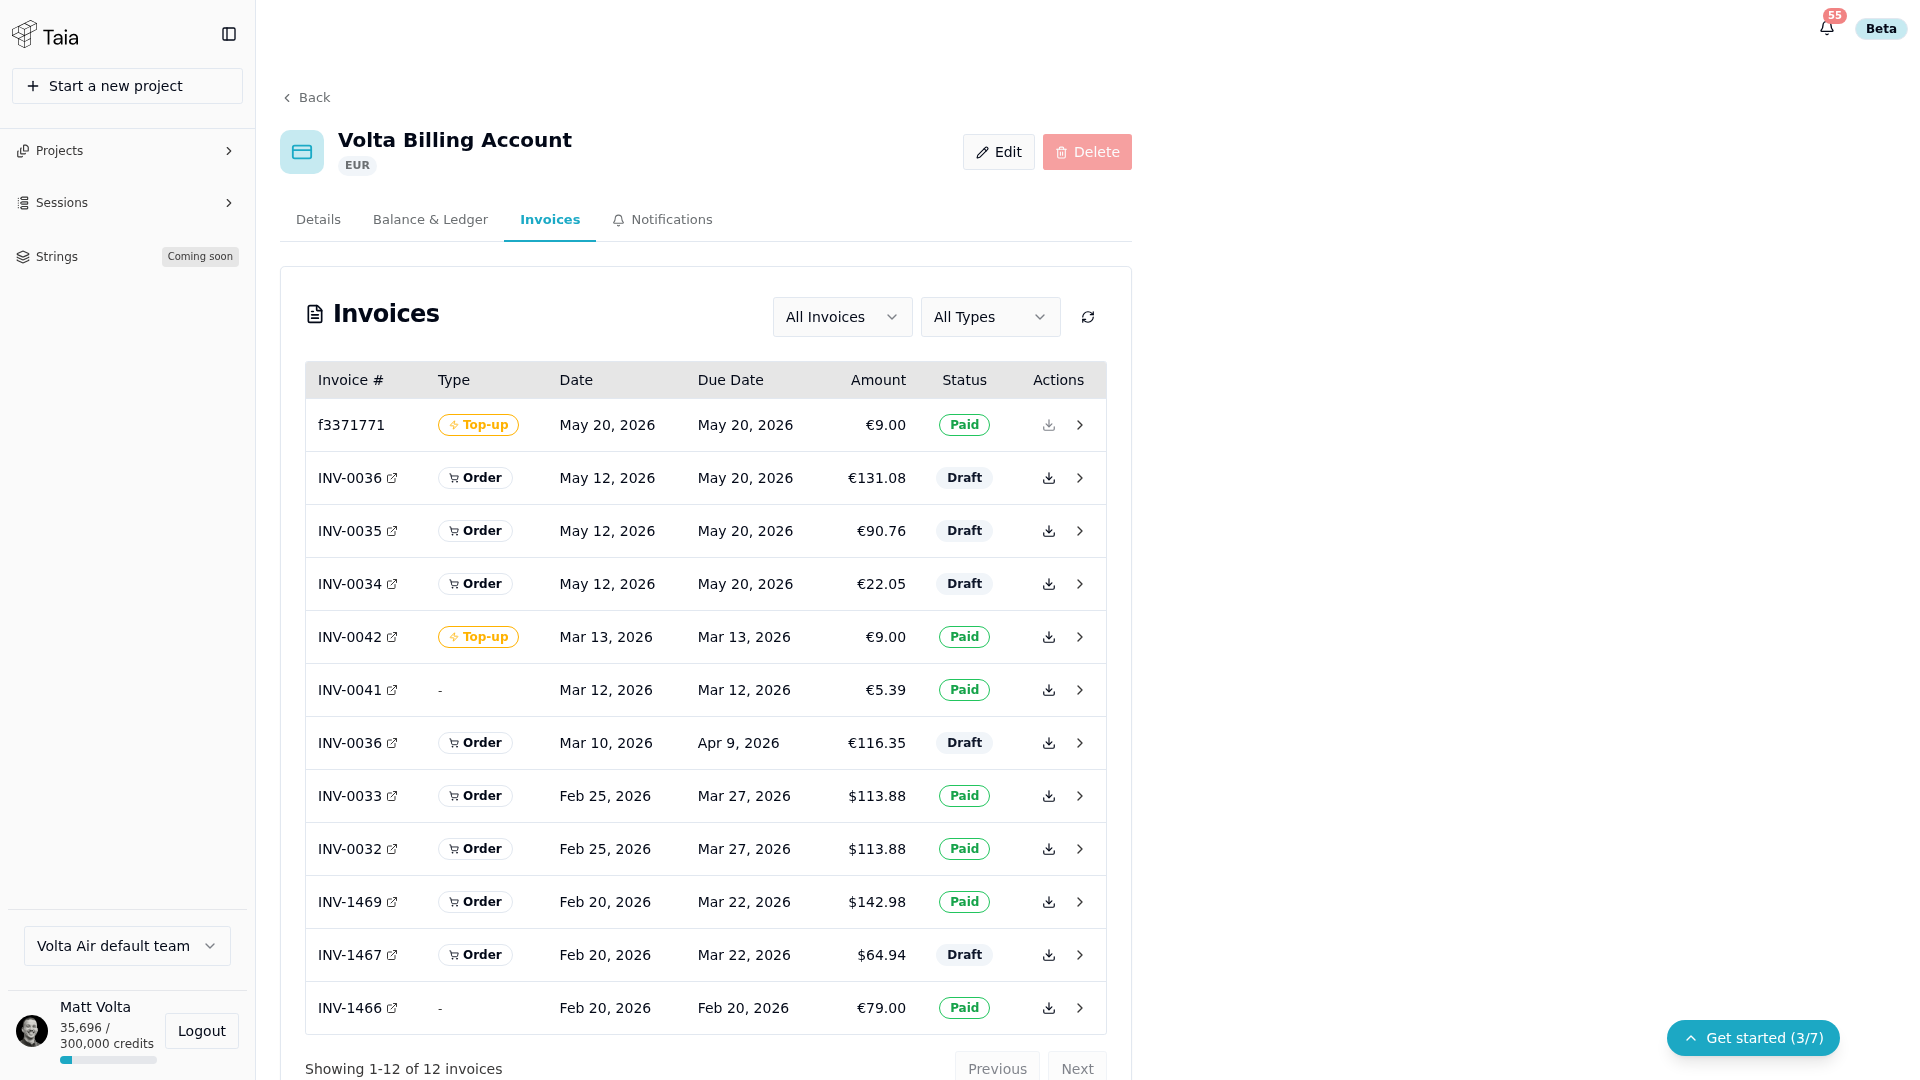Edit the Volta Billing Account

(x=998, y=152)
